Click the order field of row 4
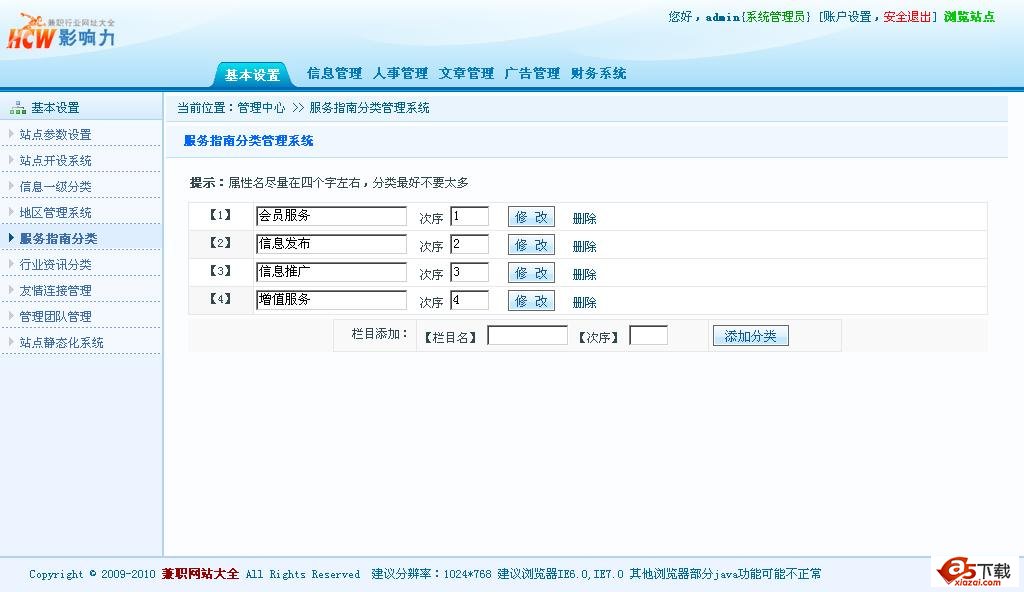Image resolution: width=1024 pixels, height=592 pixels. click(470, 301)
